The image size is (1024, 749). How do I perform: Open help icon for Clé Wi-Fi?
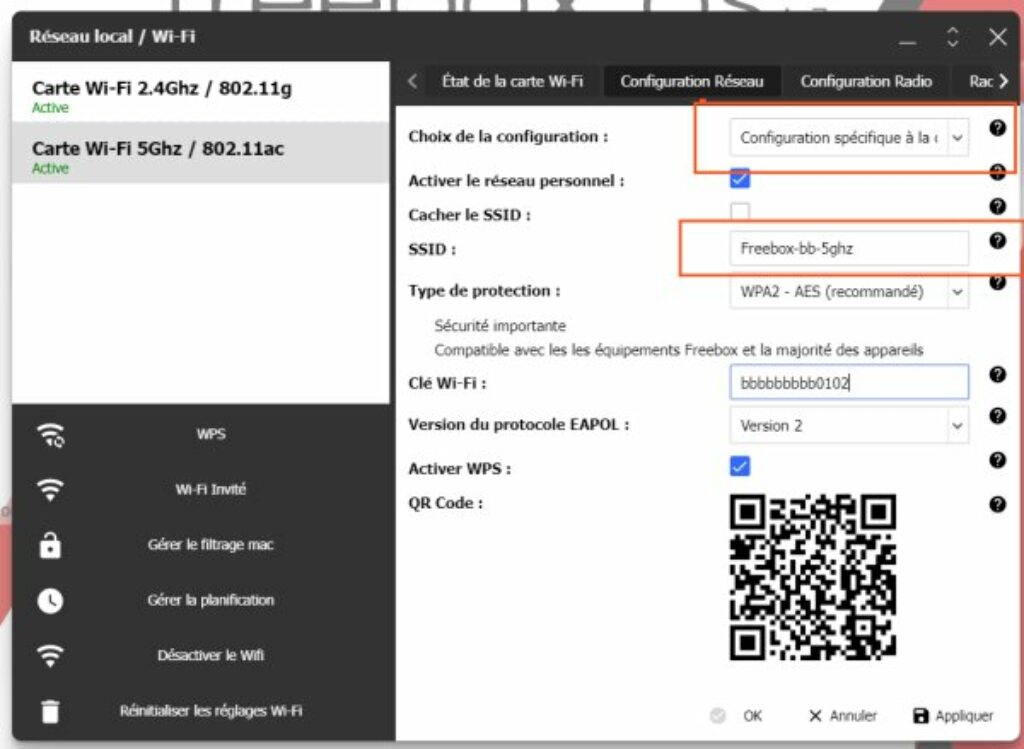point(996,374)
